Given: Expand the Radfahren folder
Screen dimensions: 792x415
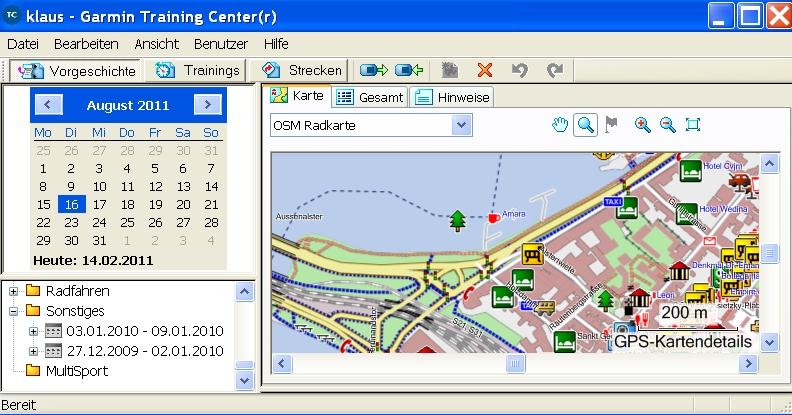Looking at the screenshot, I should click(14, 291).
